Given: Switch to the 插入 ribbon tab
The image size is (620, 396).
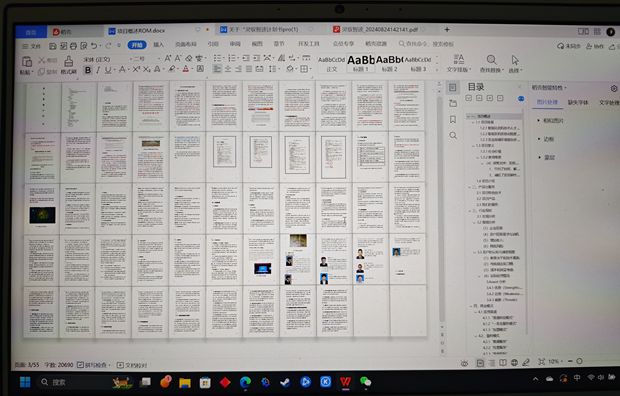Looking at the screenshot, I should coord(159,45).
